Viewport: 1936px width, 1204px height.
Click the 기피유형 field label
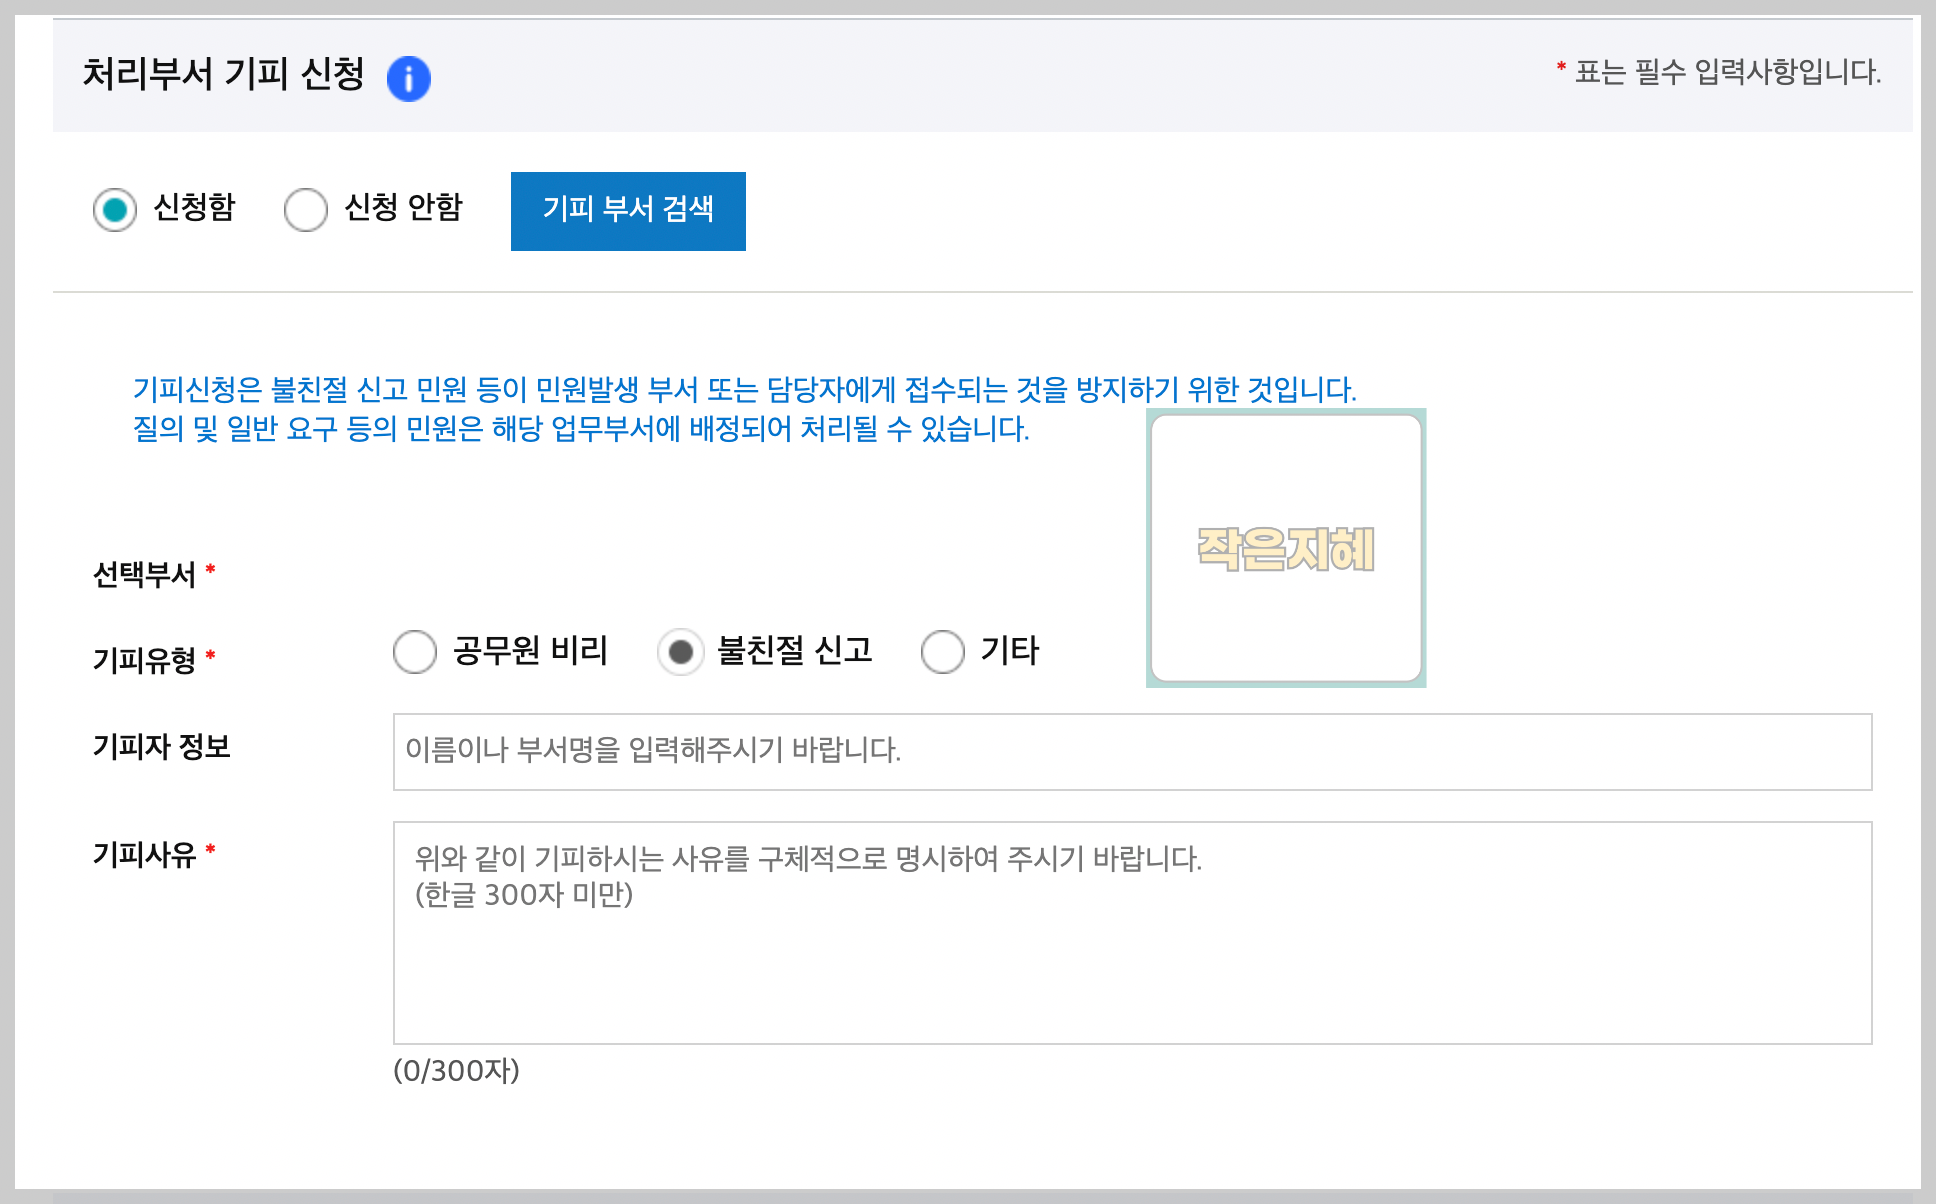pos(144,660)
